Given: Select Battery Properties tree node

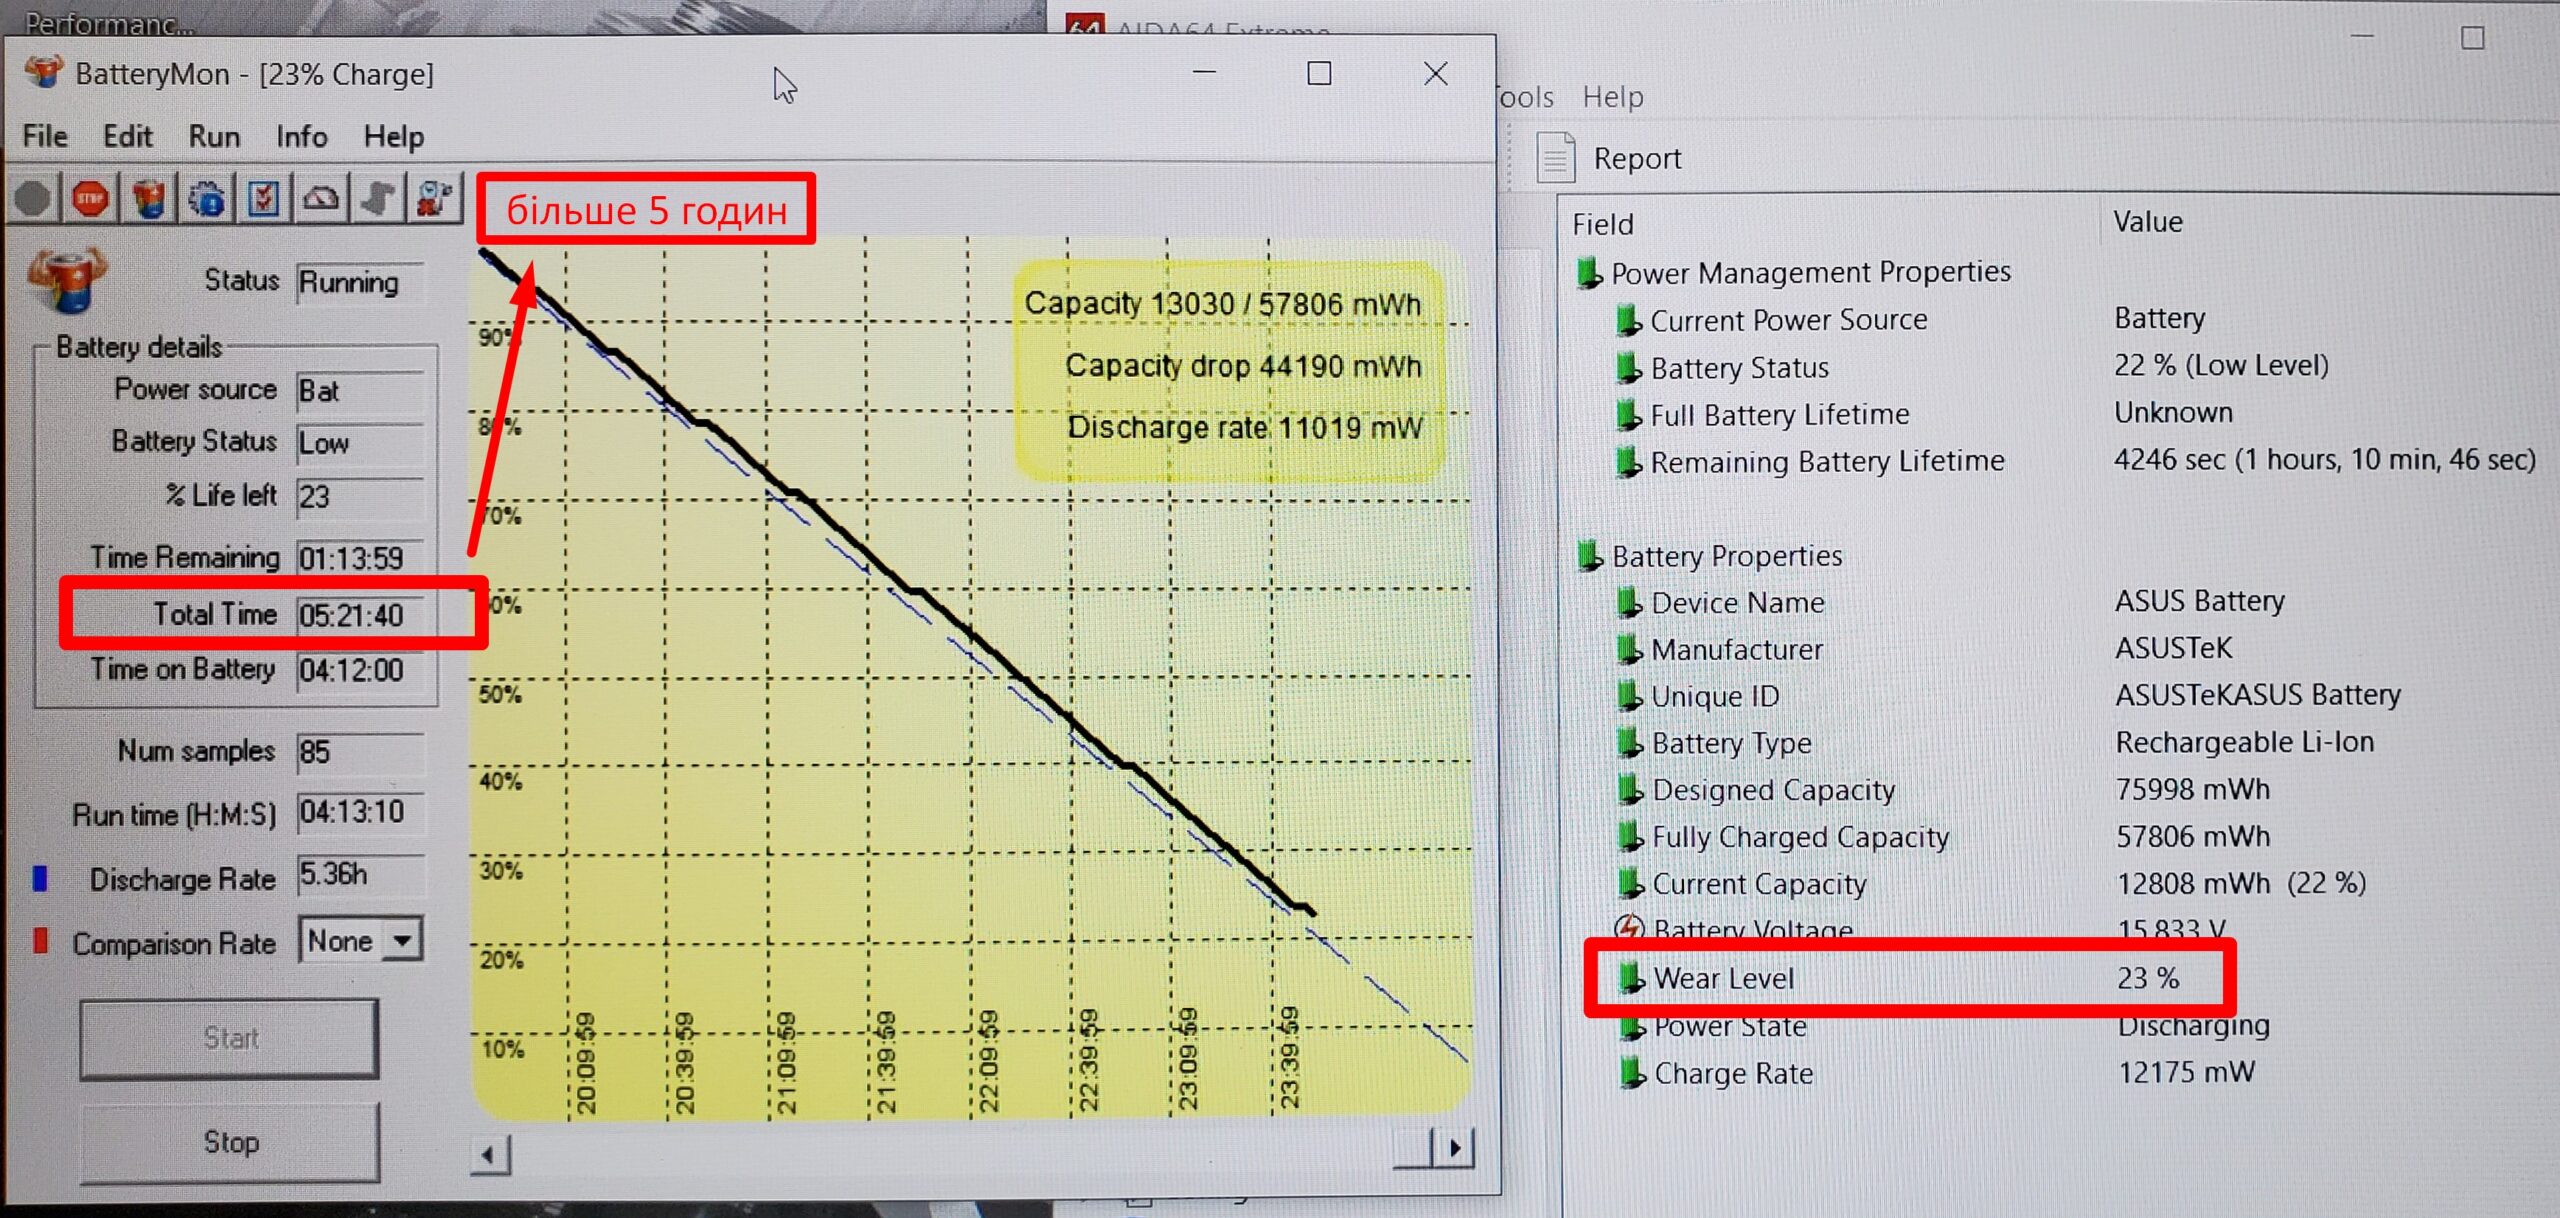Looking at the screenshot, I should pyautogui.click(x=1726, y=556).
